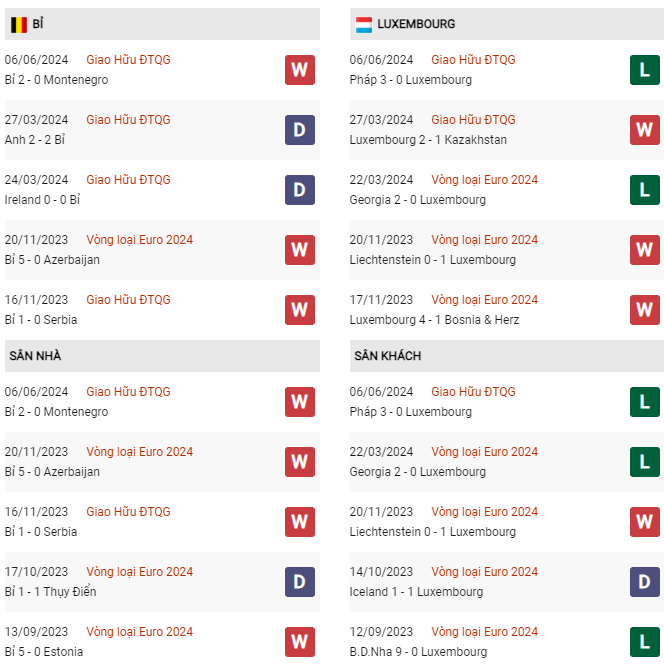
Task: Select the SÂN KHÁCH section header
Action: [x=388, y=356]
